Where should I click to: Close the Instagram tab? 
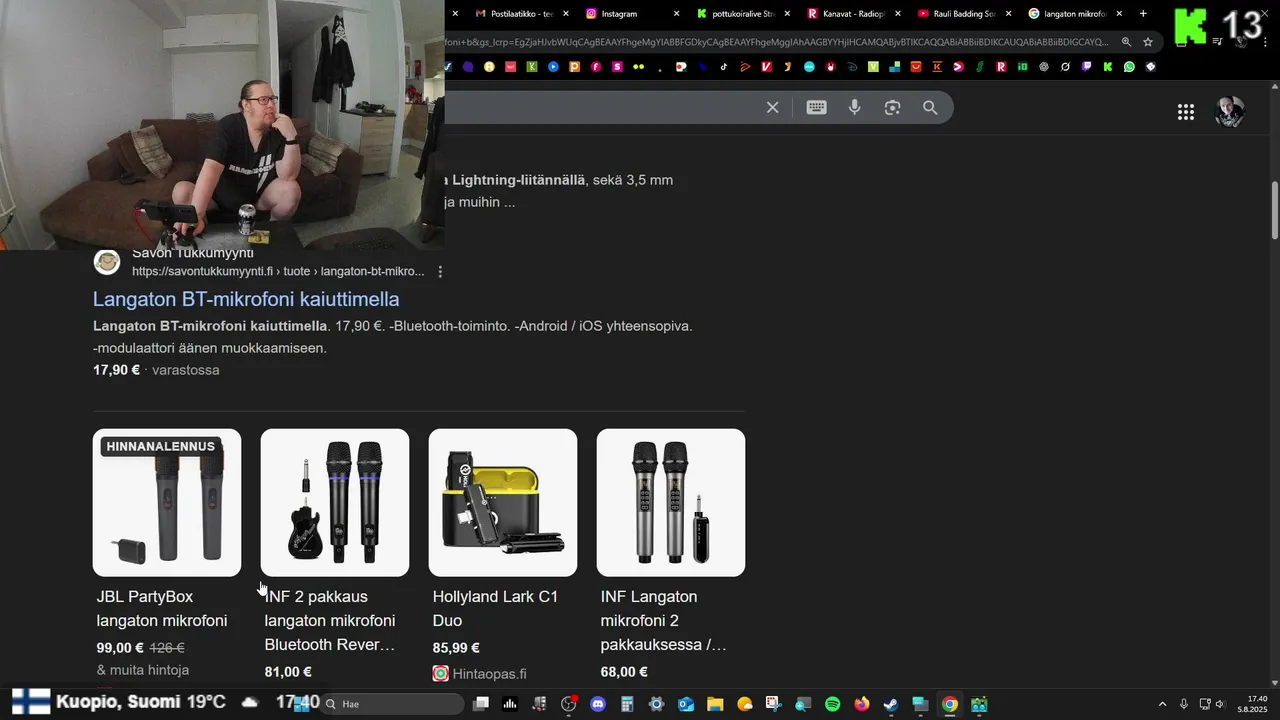[x=677, y=14]
